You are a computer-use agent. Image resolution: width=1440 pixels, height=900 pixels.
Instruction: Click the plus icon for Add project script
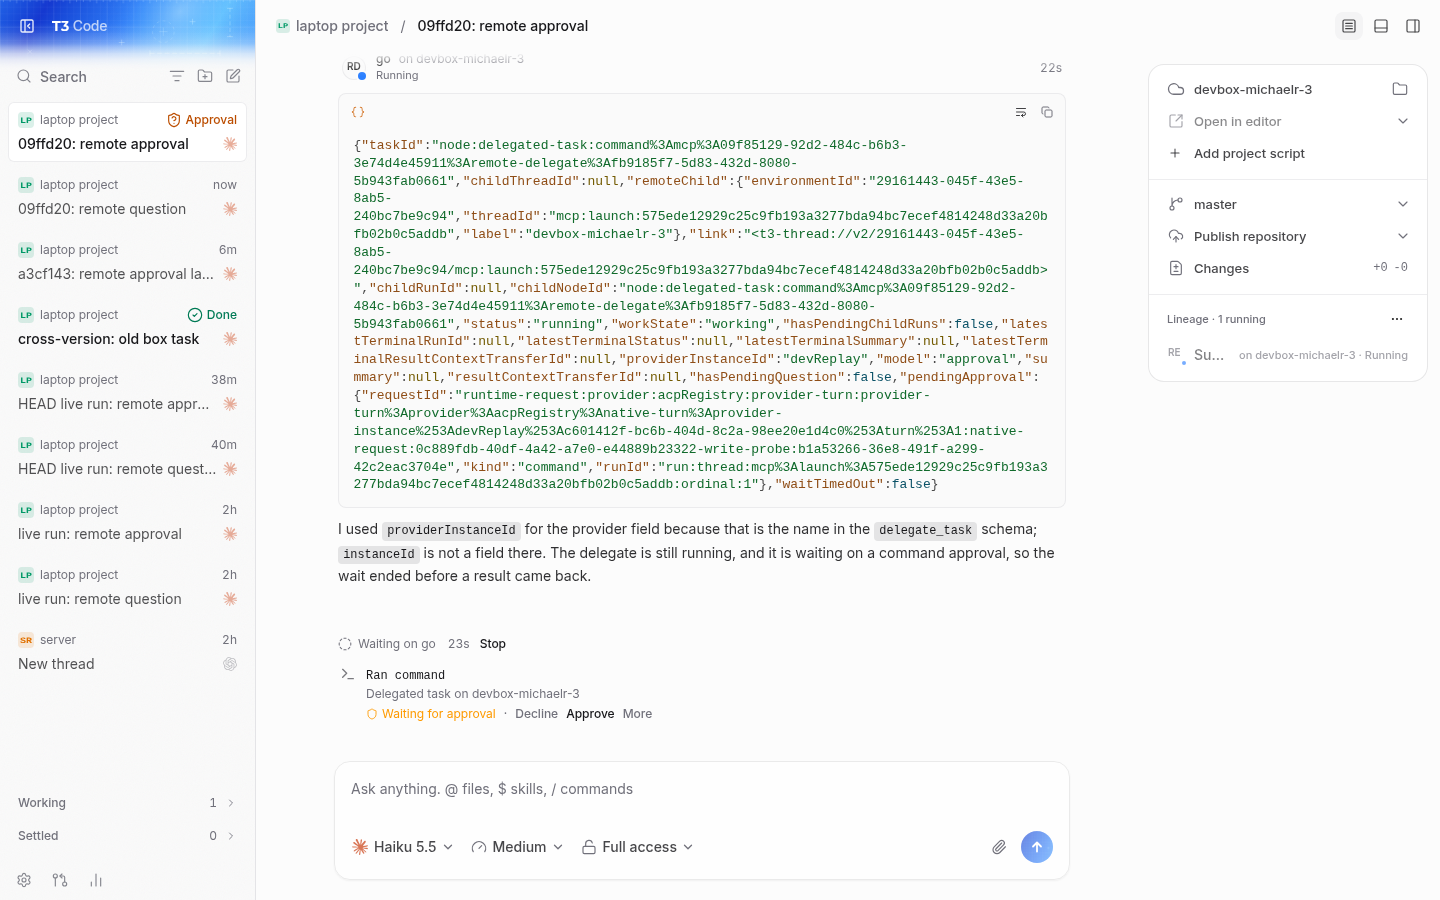[x=1175, y=153]
